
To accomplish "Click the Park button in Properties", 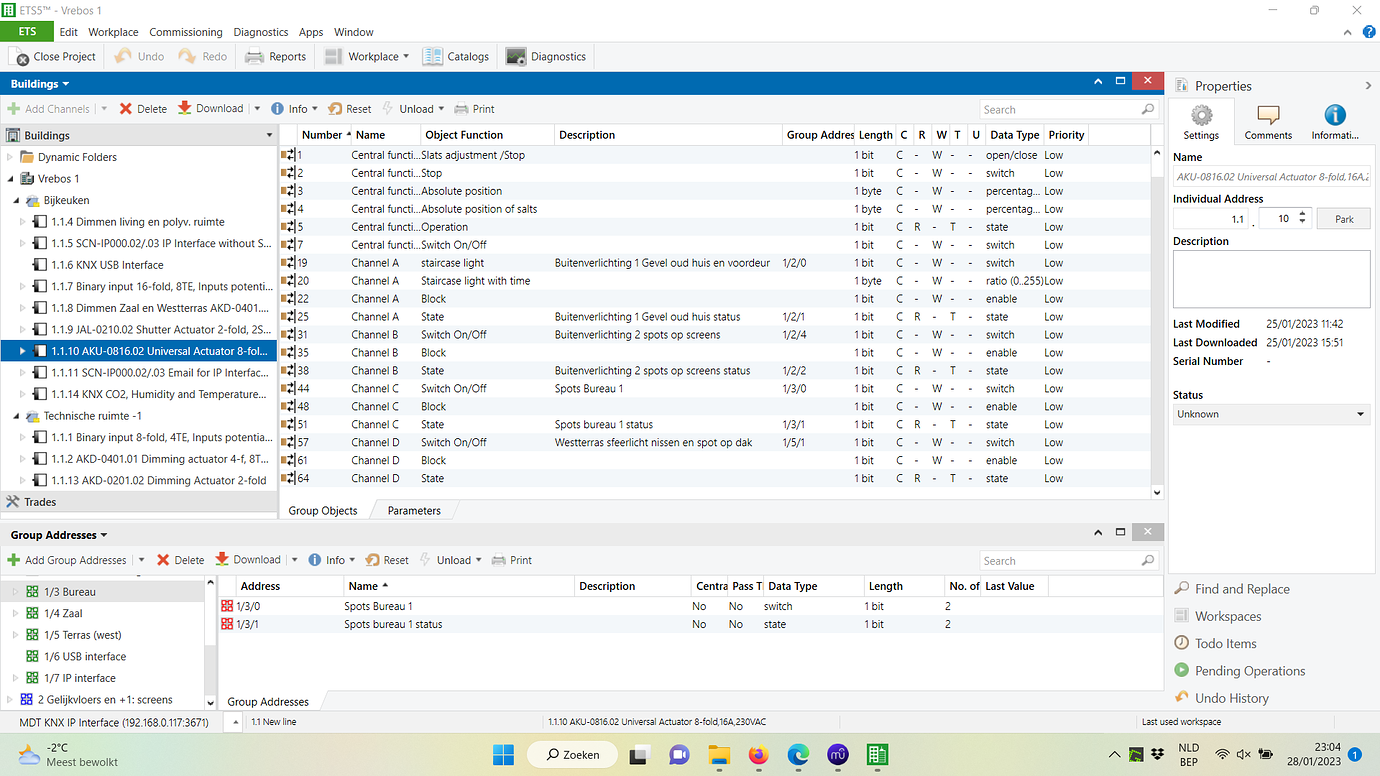I will click(x=1343, y=217).
